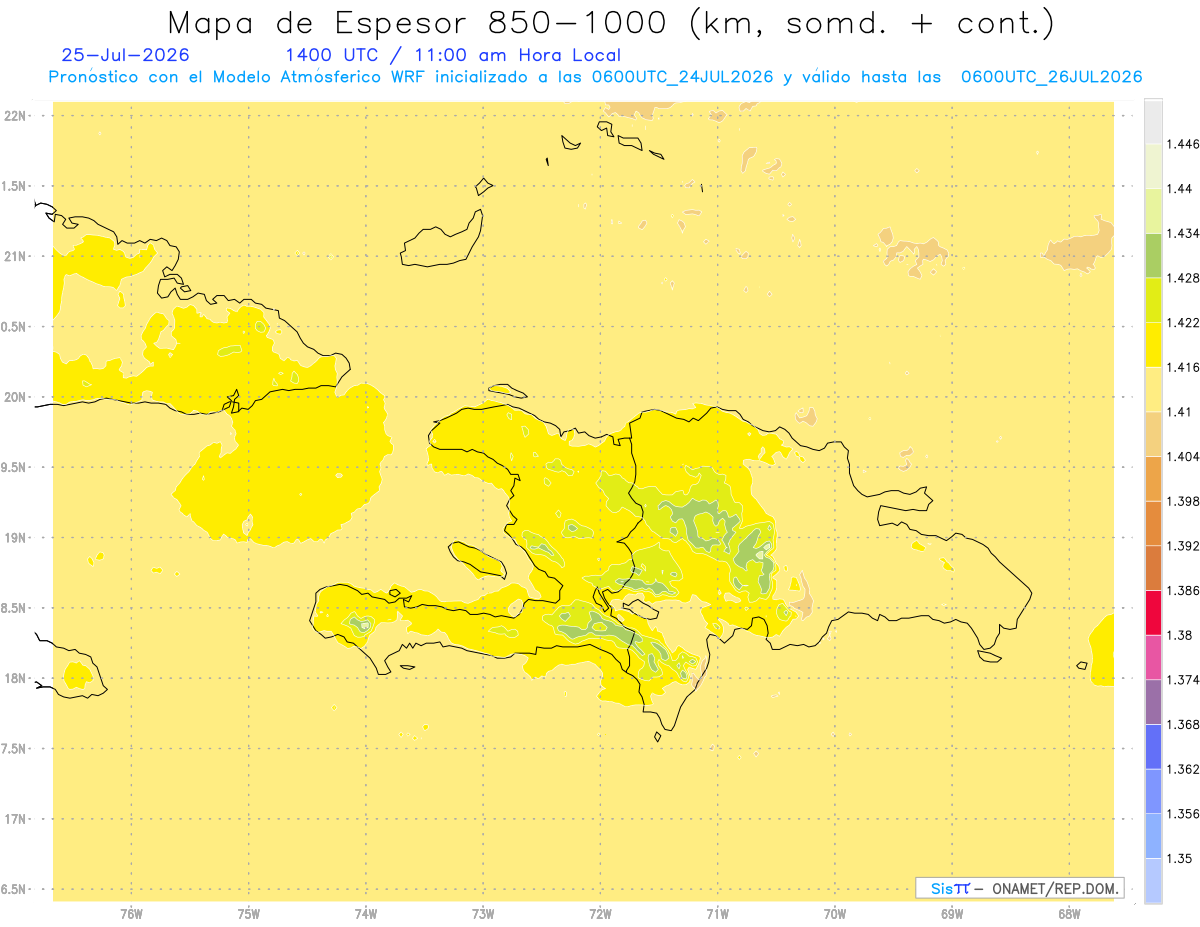Click the tan 1.404–1.41 colorbar segment

(1153, 434)
